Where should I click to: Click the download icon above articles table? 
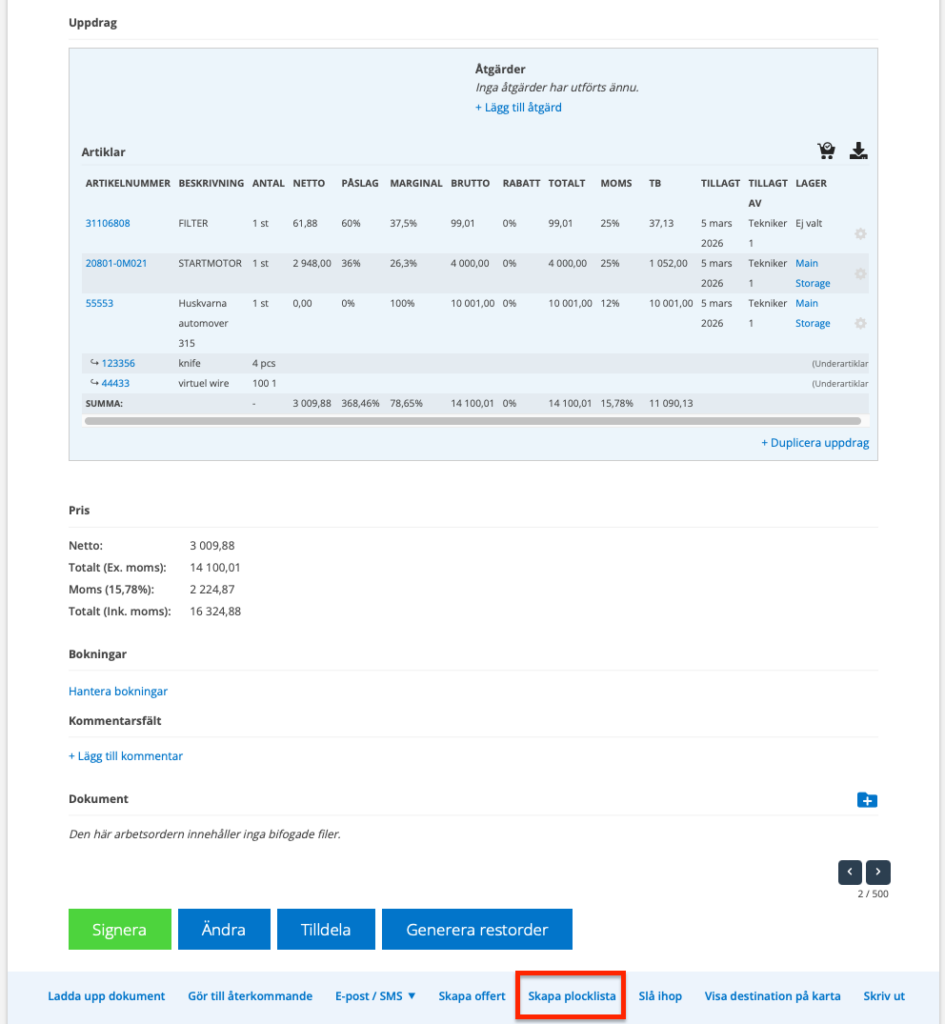858,151
